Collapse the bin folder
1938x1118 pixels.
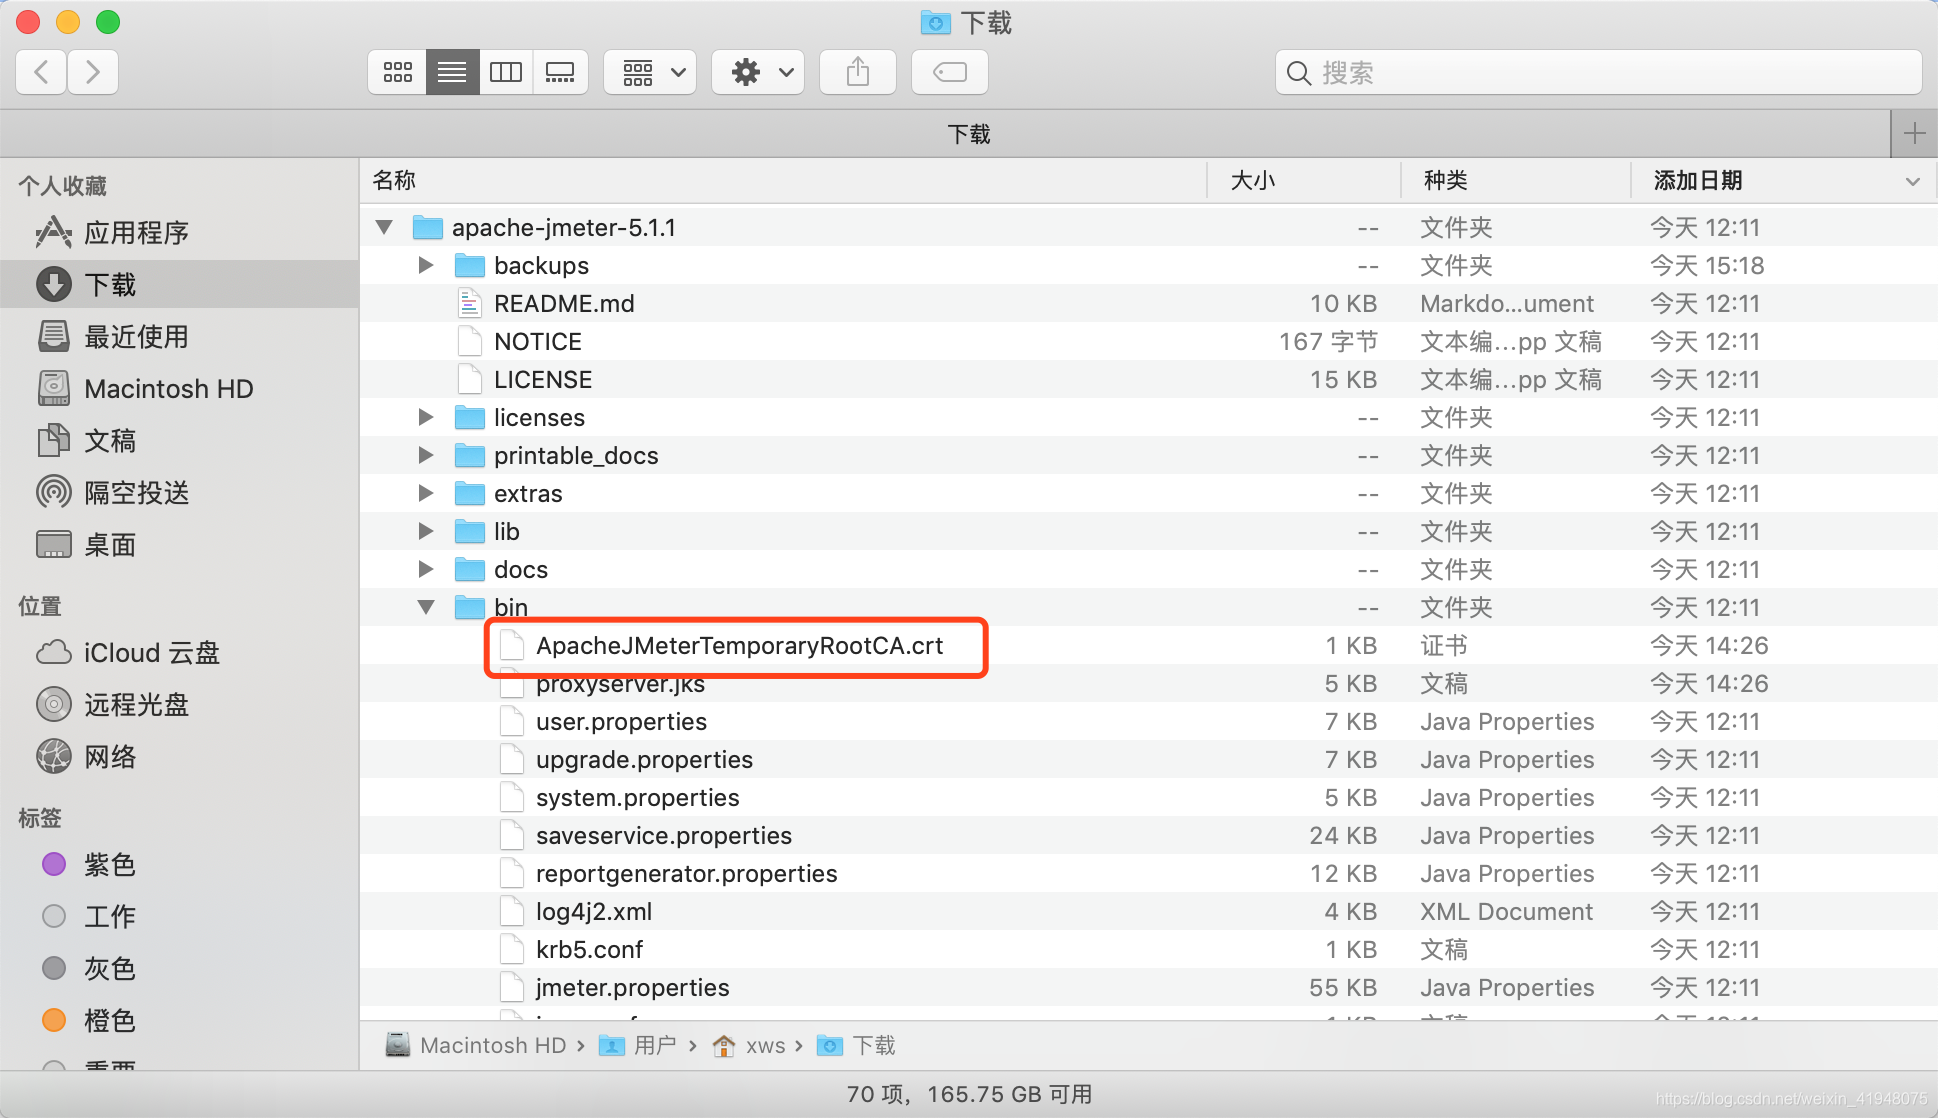426,607
